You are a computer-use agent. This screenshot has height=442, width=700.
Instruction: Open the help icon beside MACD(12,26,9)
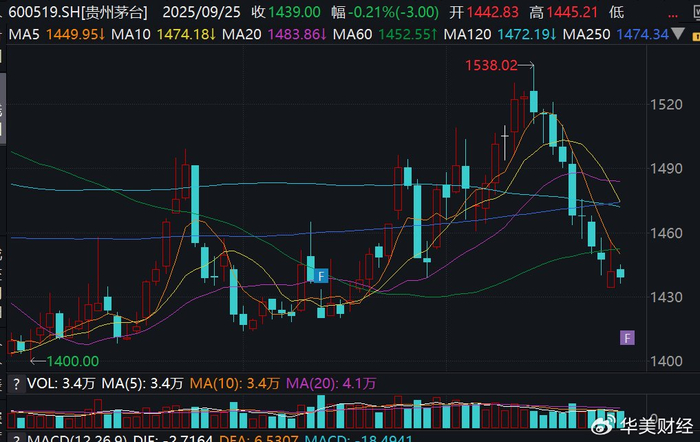pos(16,438)
